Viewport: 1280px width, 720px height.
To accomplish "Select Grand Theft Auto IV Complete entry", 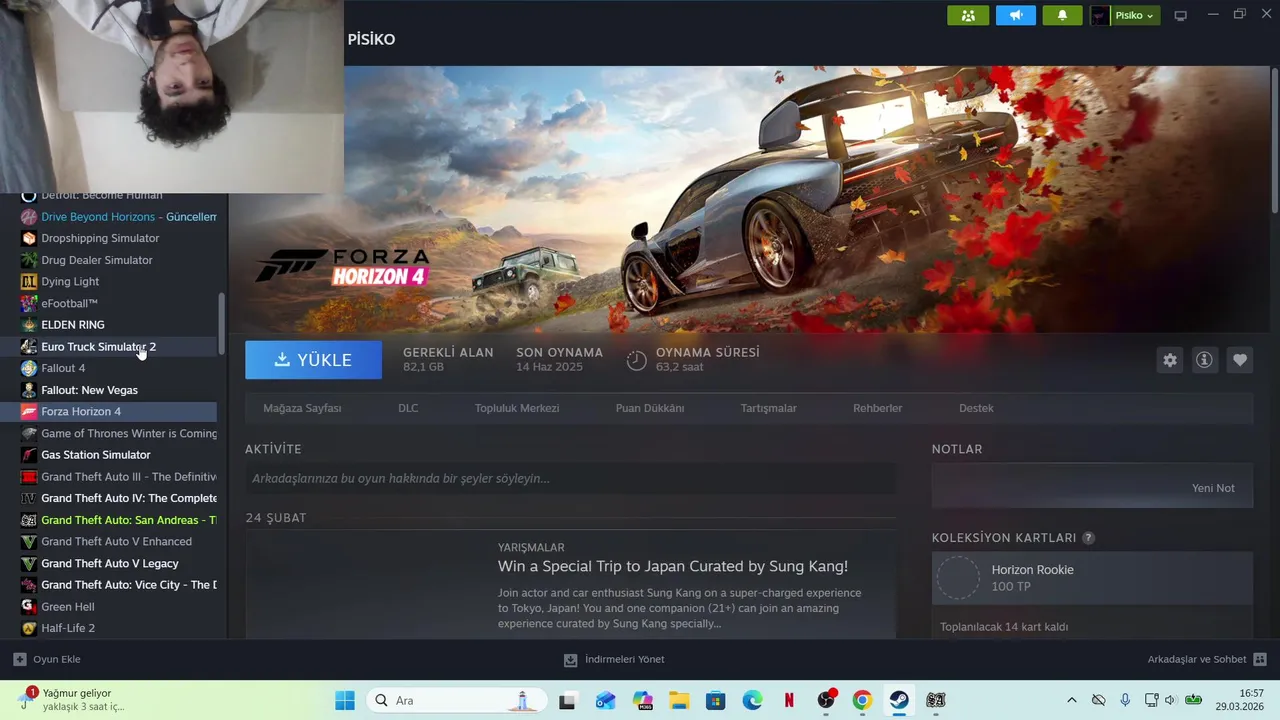I will (119, 498).
